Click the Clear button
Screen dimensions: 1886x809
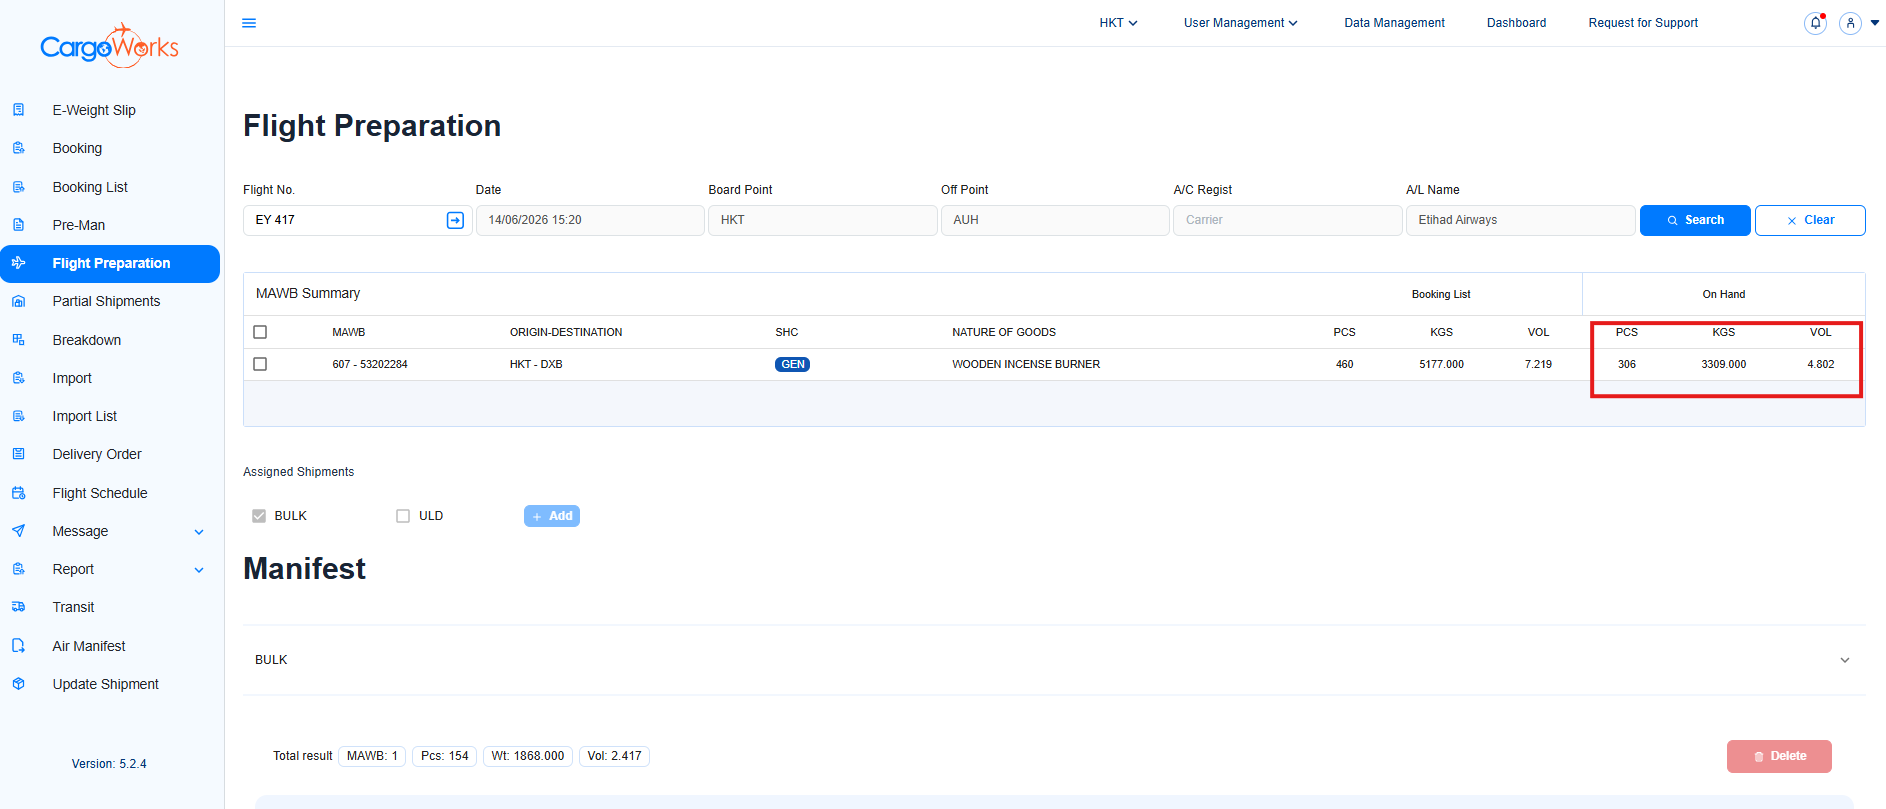tap(1810, 220)
